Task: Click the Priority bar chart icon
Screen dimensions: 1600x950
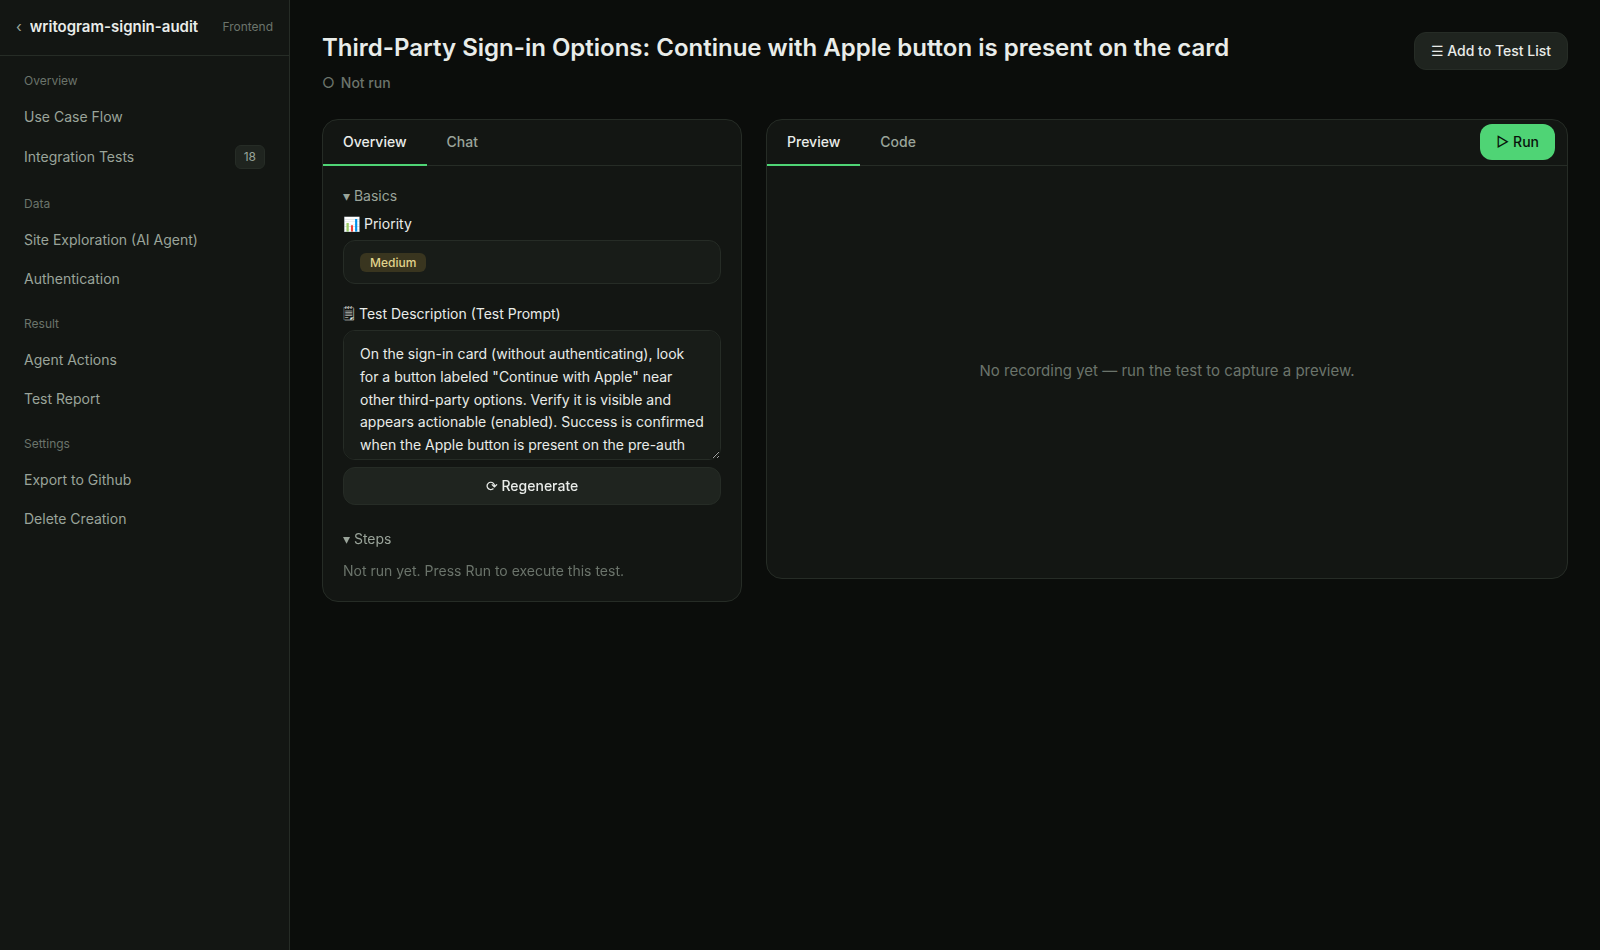Action: pos(351,224)
